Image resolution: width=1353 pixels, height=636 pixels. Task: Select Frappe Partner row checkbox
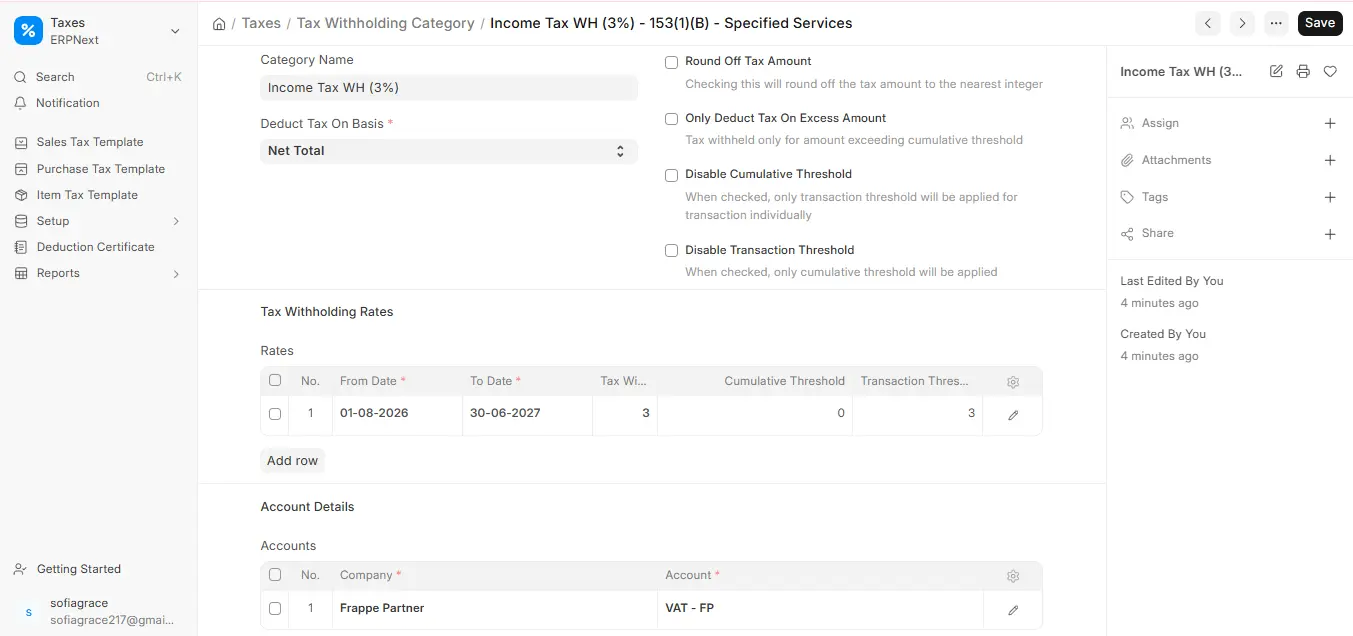click(x=275, y=608)
